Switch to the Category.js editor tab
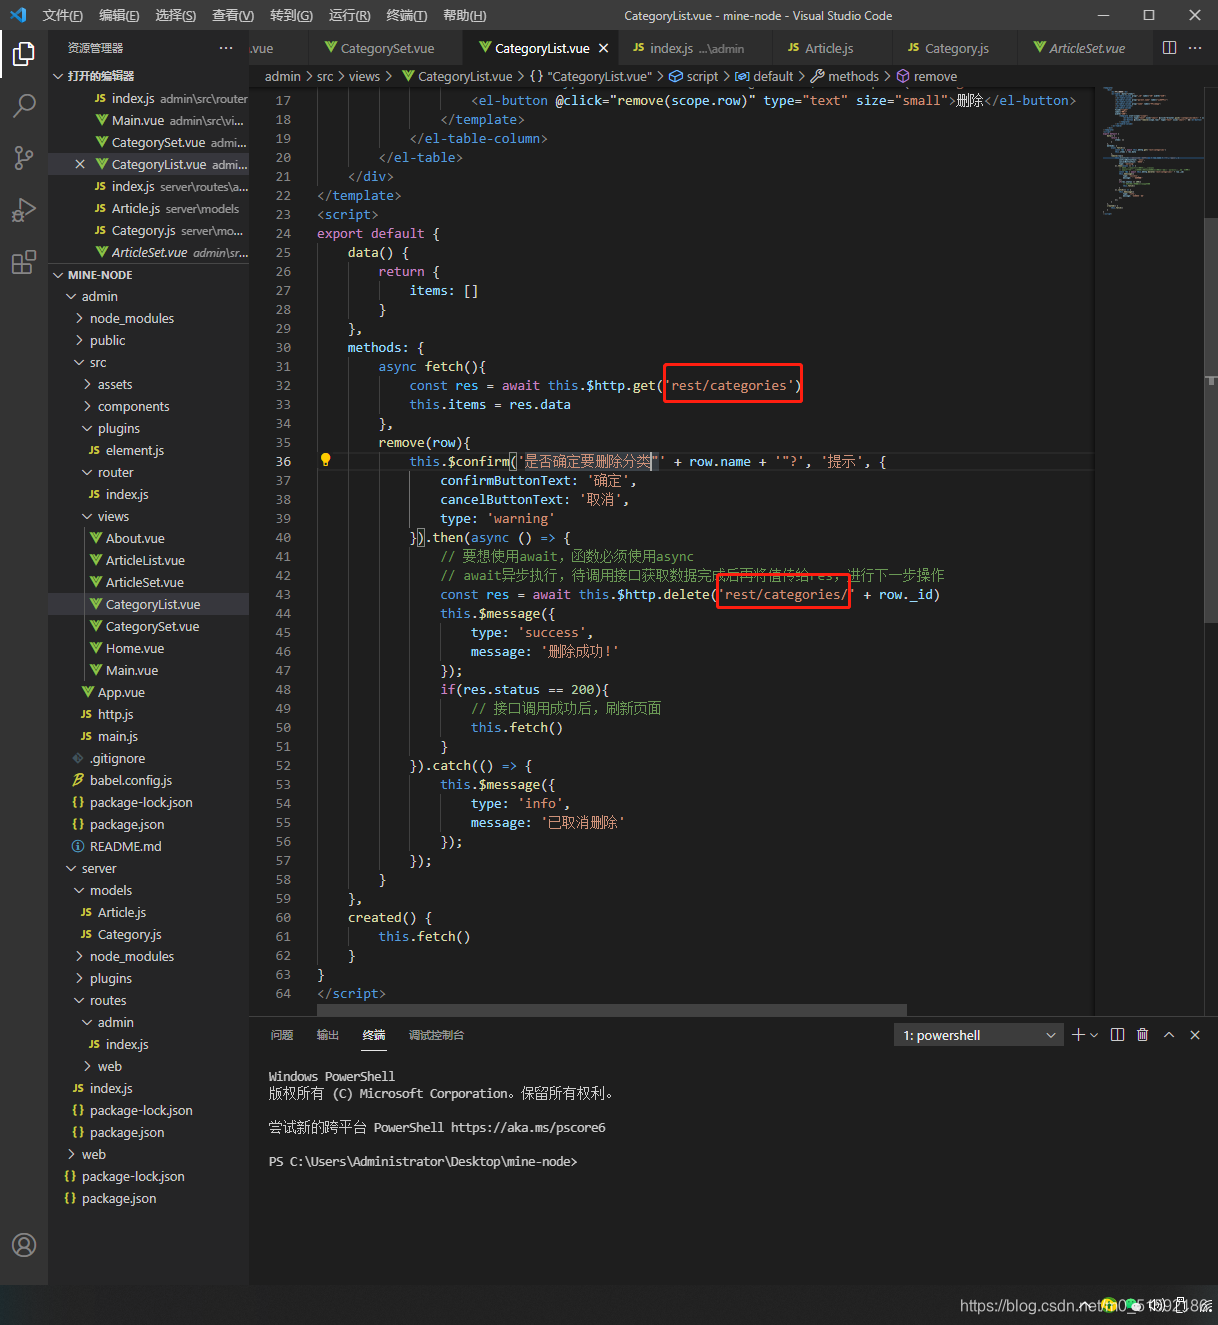The image size is (1218, 1325). (x=957, y=48)
